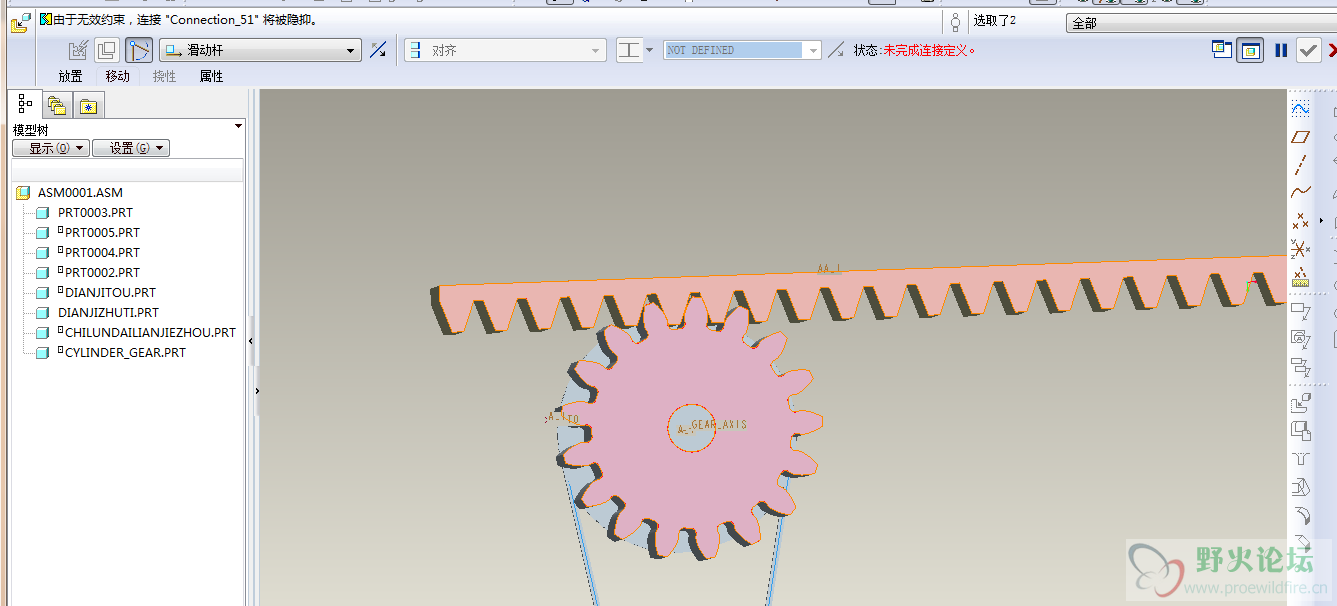This screenshot has height=606, width=1337.
Task: Open the 设置(G) menu button
Action: 131,148
